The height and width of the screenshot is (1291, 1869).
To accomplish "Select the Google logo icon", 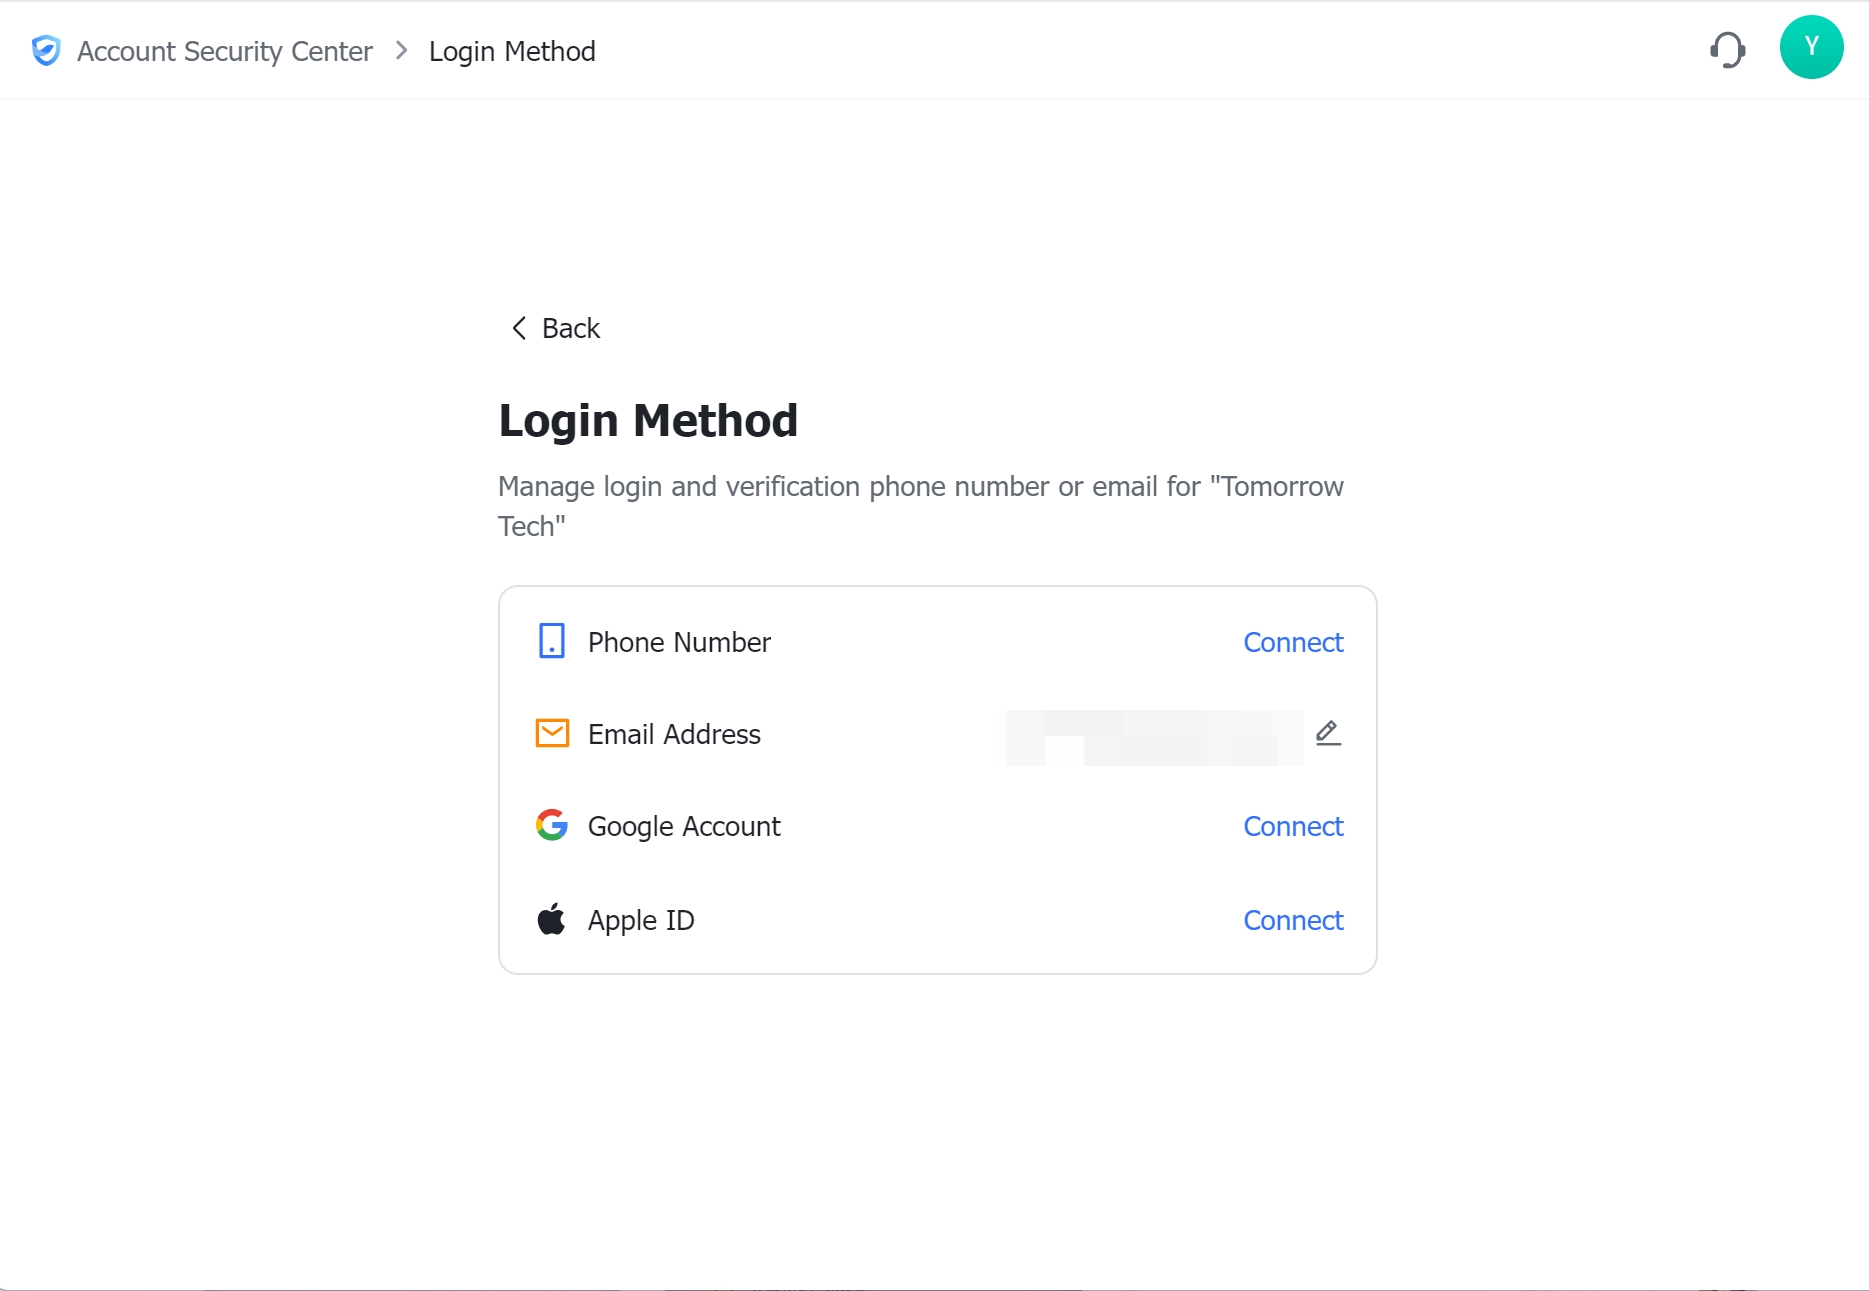I will coord(551,825).
